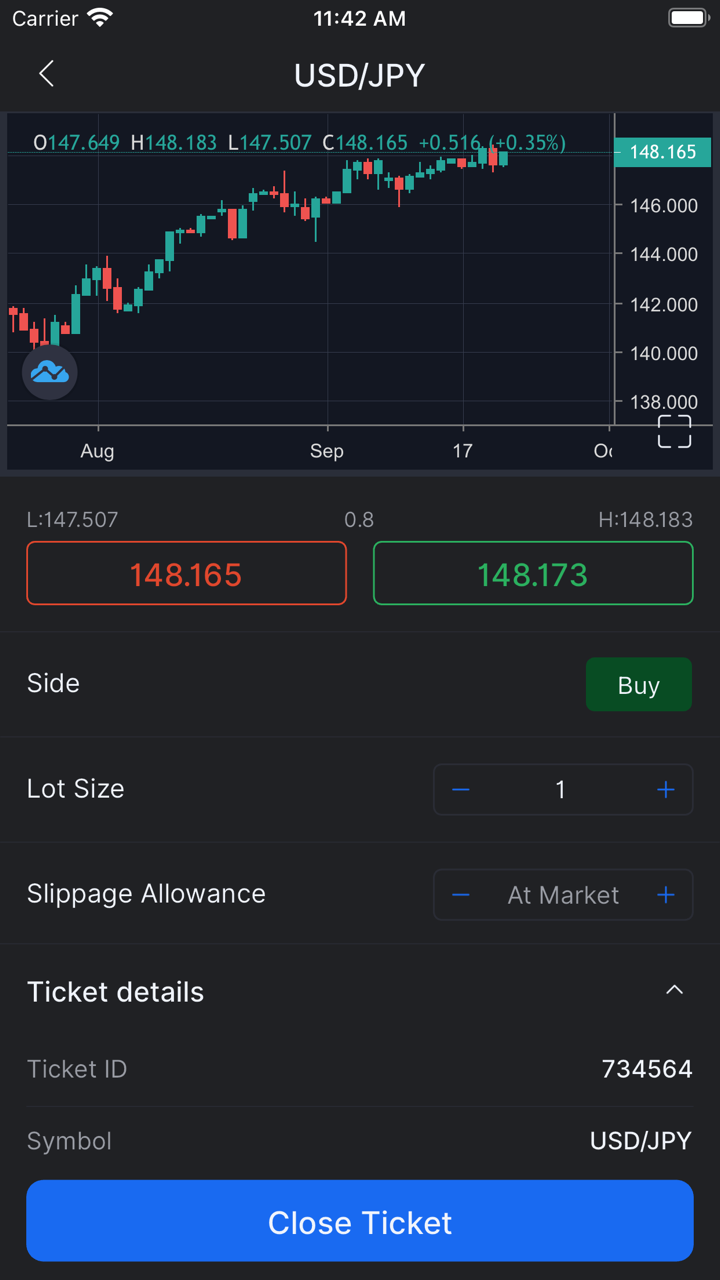Decrease slippage allowance with minus

[x=461, y=895]
